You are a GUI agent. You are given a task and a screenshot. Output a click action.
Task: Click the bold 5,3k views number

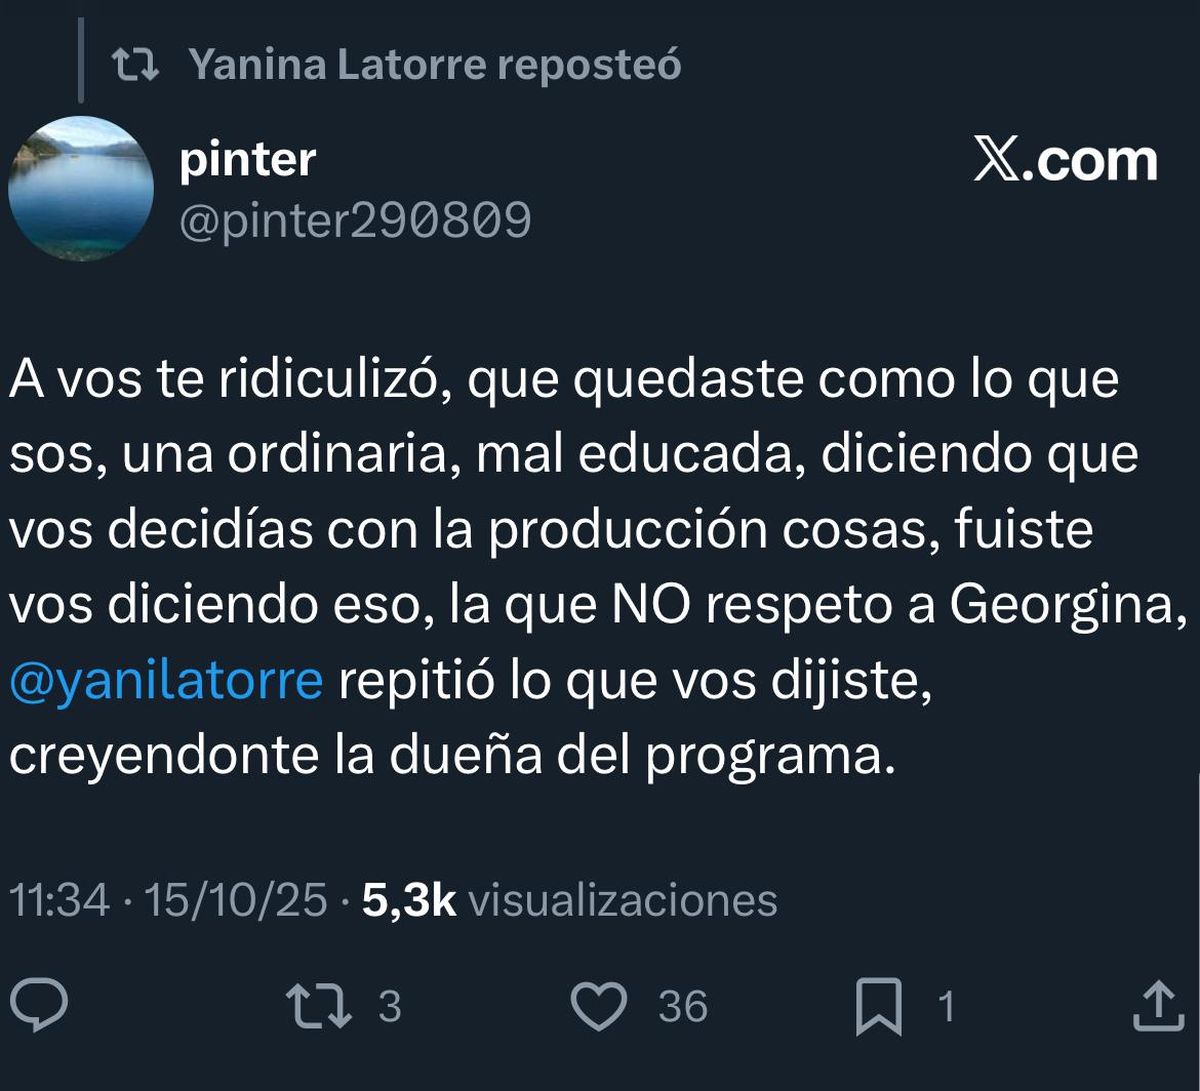[408, 900]
